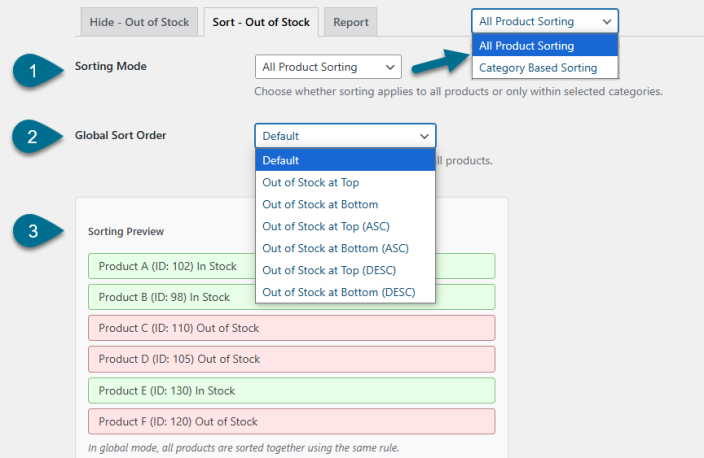Image resolution: width=704 pixels, height=458 pixels.
Task: Click the teal arrow pointing to dropdown
Action: 440,62
